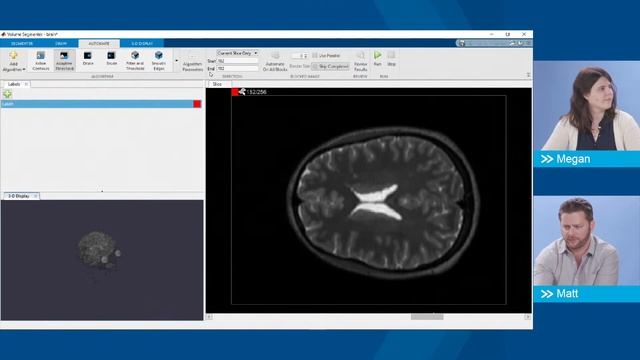Close the Labels panel
The image size is (640, 360).
26,84
